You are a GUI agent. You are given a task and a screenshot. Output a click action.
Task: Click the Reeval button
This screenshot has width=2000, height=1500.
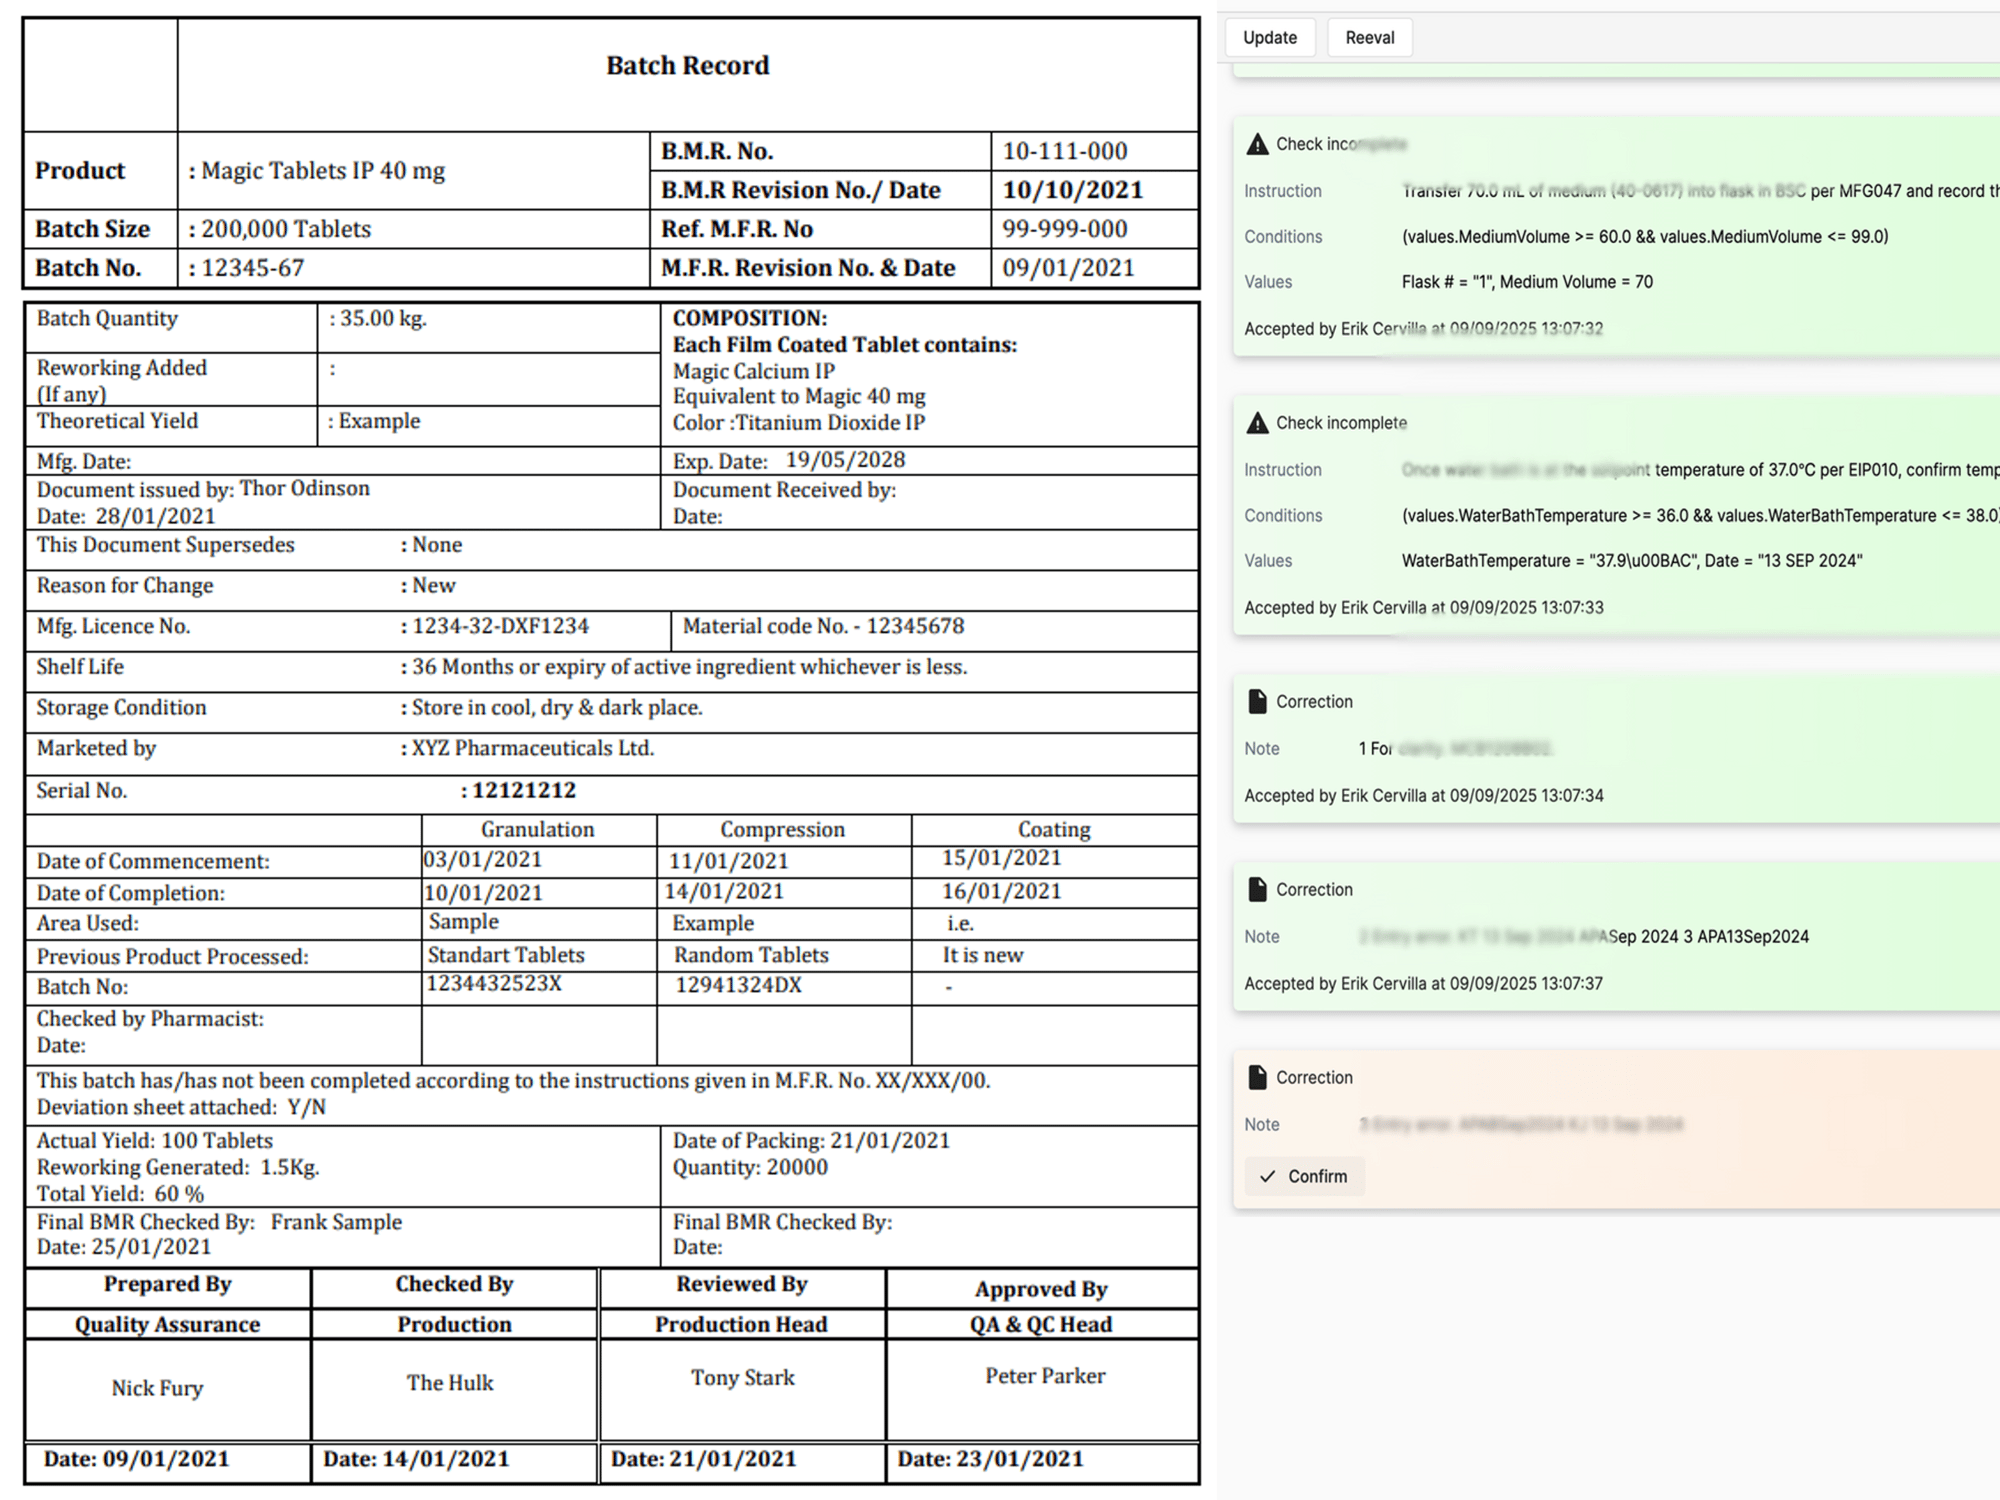(x=1369, y=37)
